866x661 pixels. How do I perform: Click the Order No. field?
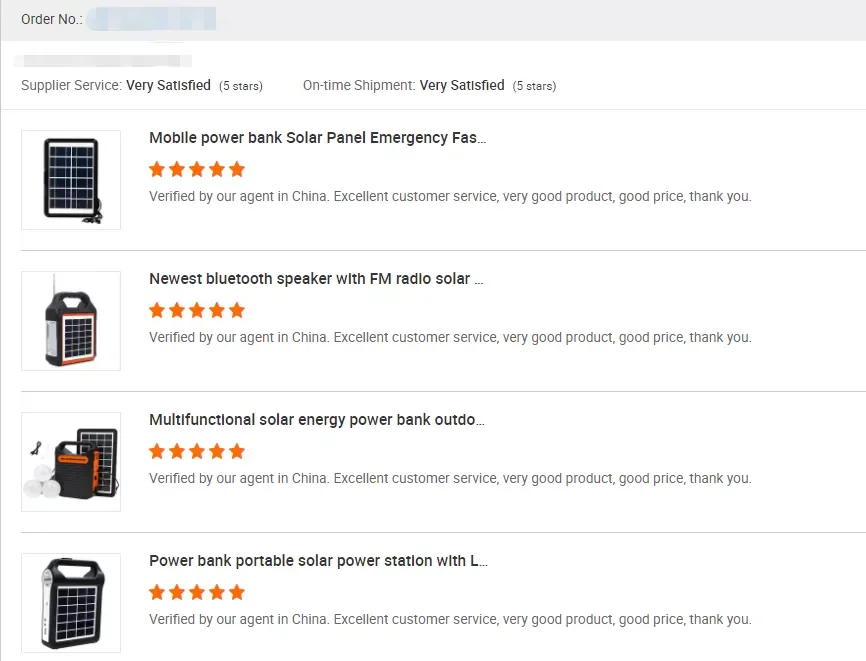[x=150, y=19]
